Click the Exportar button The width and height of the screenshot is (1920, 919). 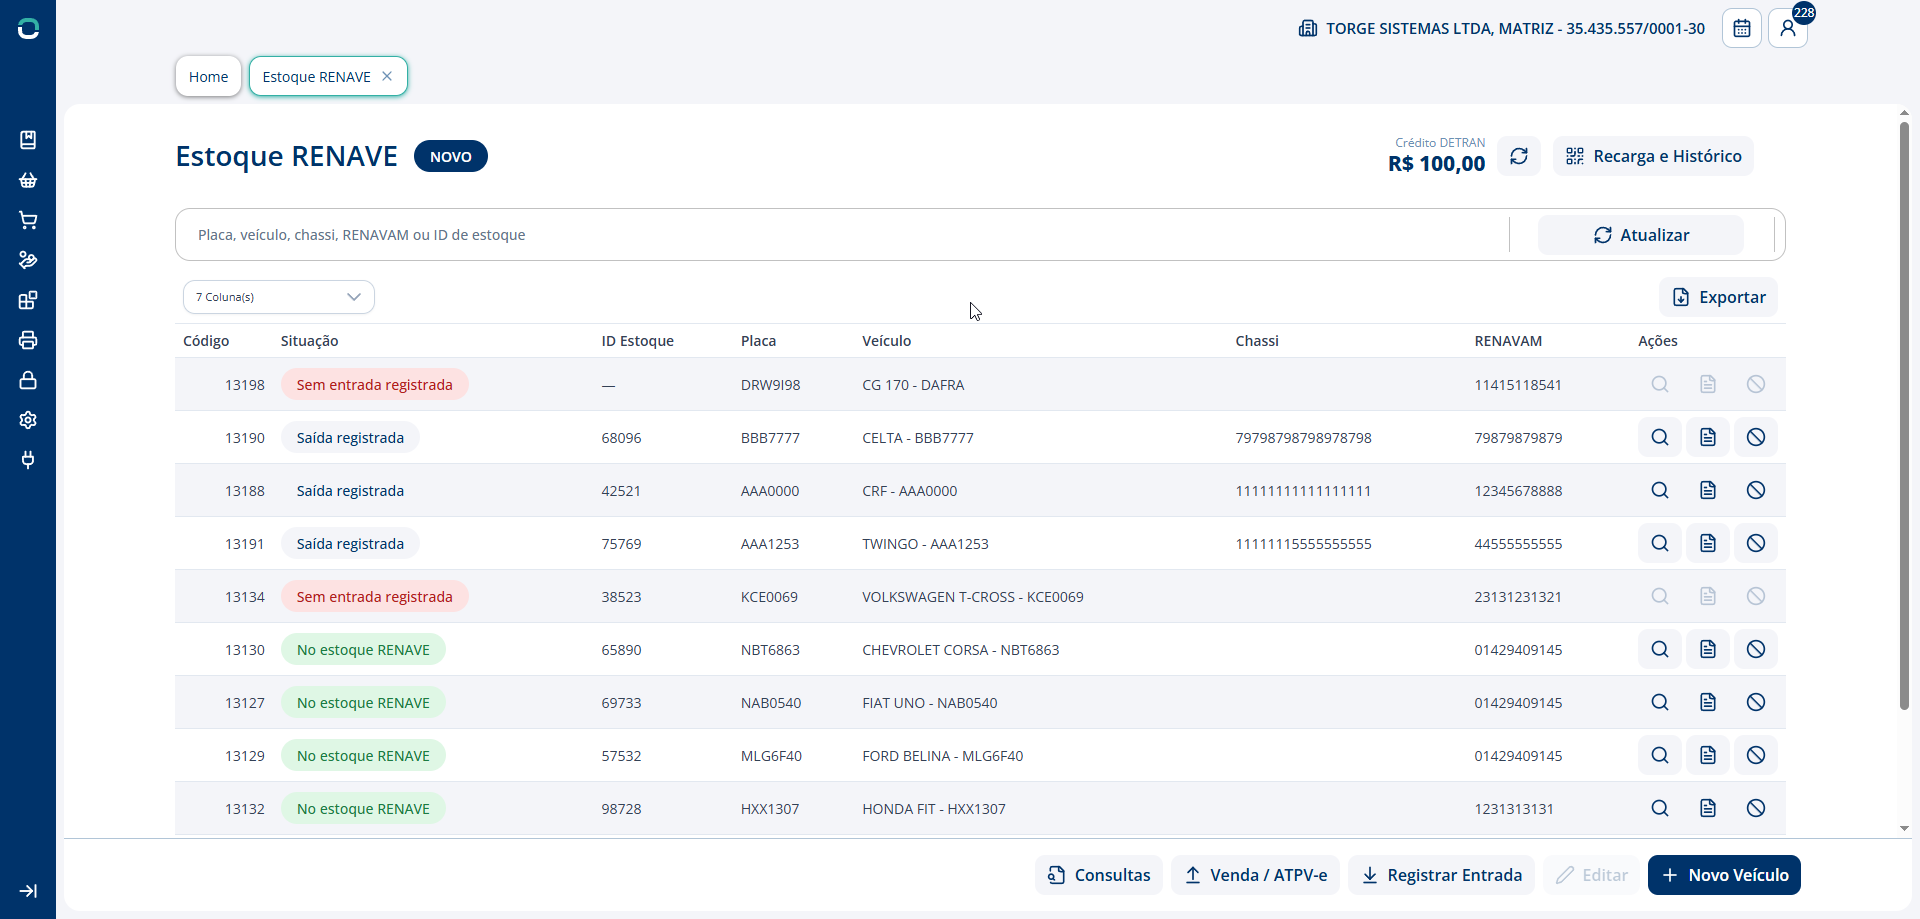tap(1719, 297)
